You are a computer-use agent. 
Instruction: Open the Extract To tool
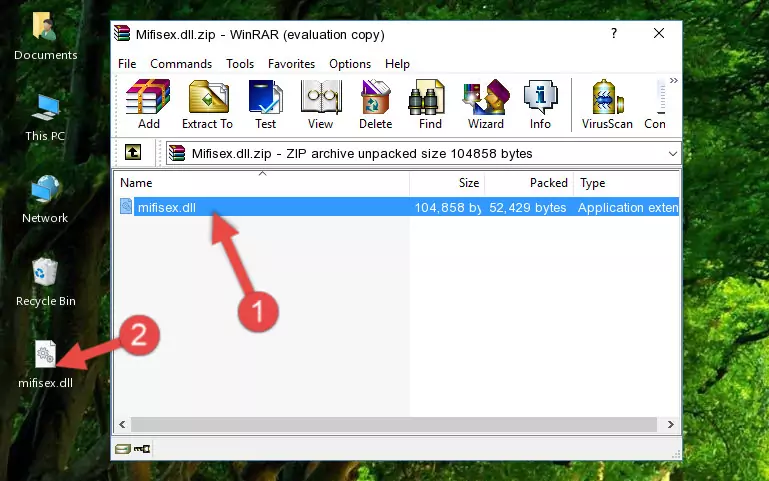207,104
